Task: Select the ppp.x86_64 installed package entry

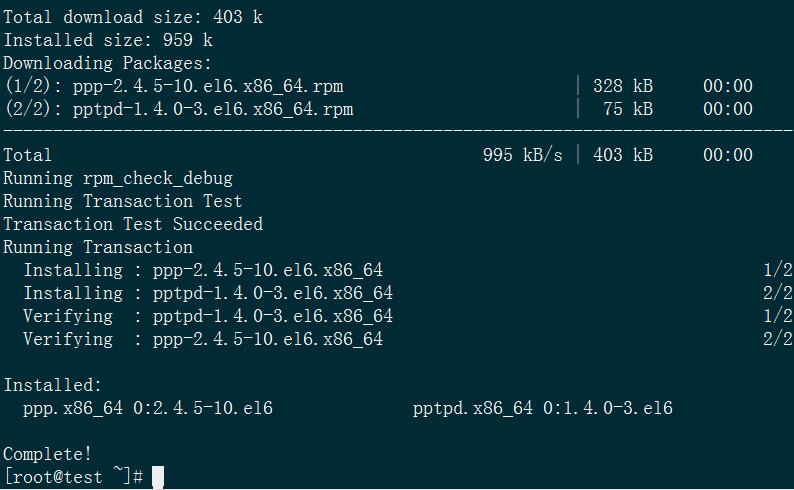Action: tap(148, 408)
